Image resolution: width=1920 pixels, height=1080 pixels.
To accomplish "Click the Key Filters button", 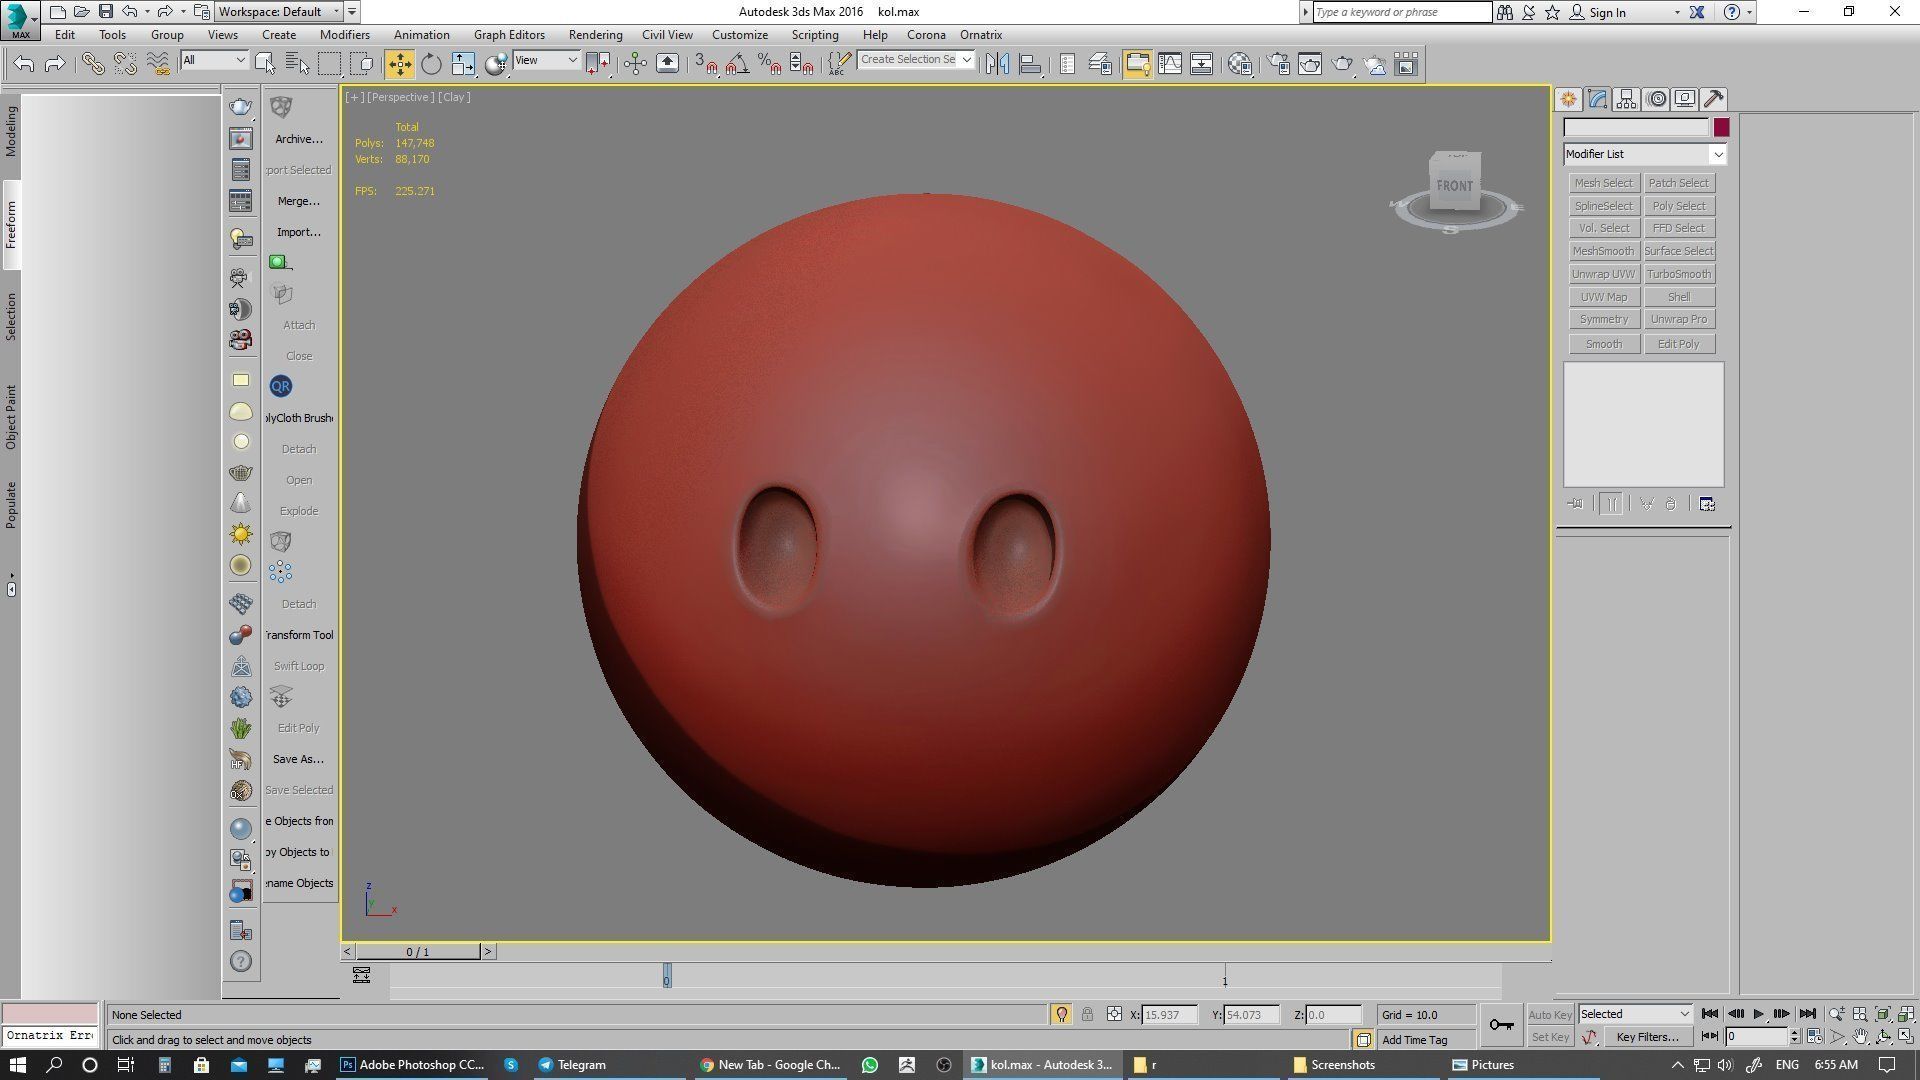I will tap(1647, 1037).
